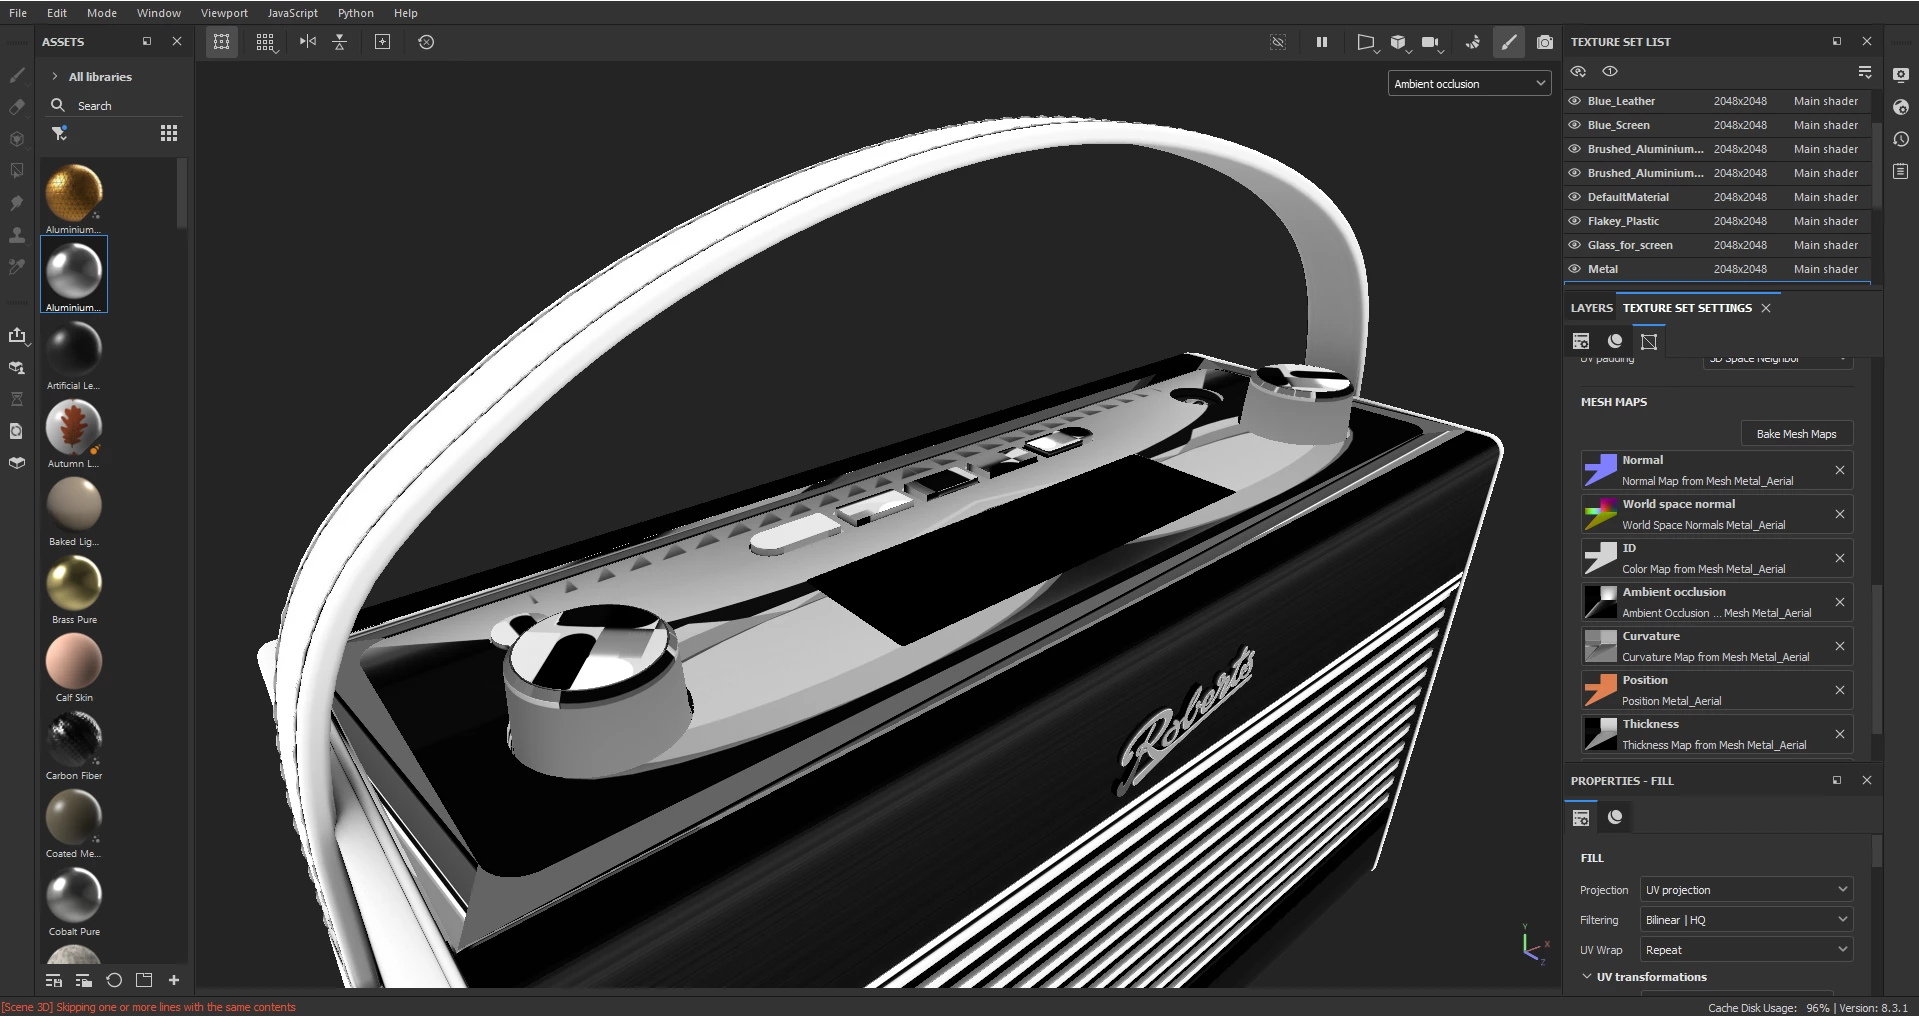Switch to the LAYERS tab
Screen dimensions: 1919x1016
point(1591,308)
